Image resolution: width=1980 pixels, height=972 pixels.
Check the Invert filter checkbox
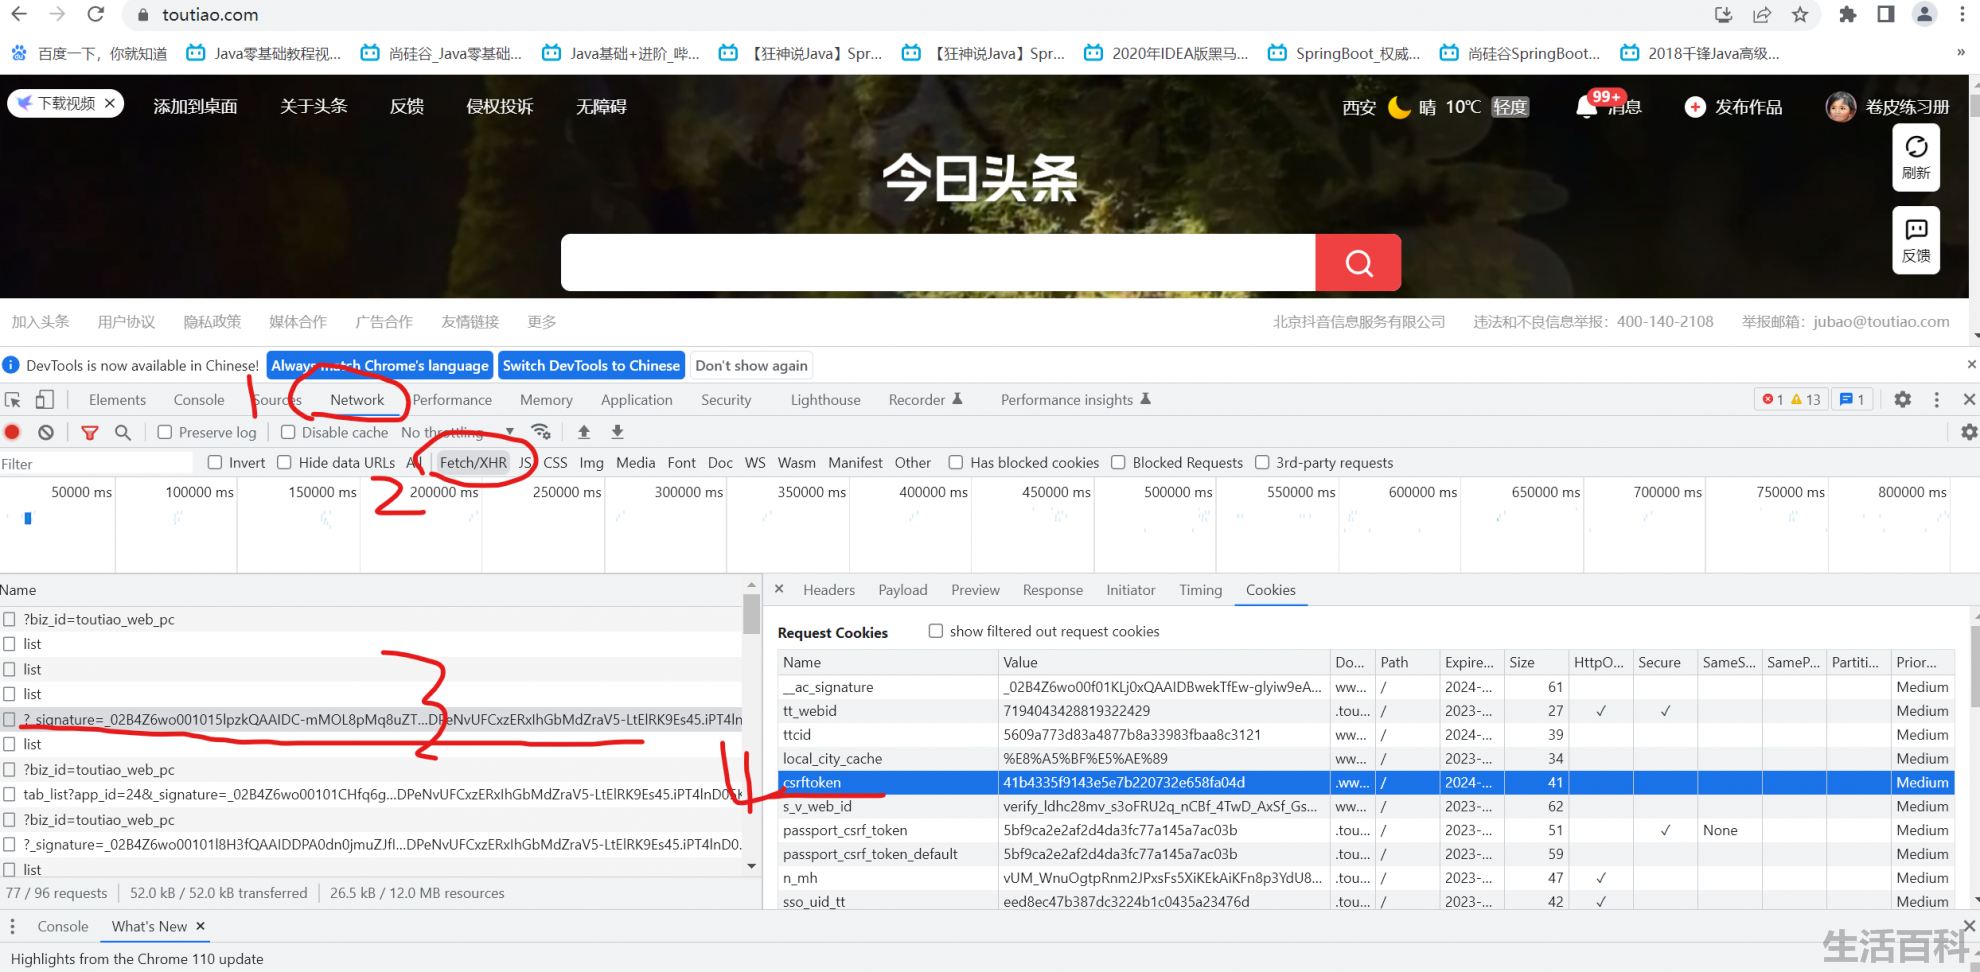tap(215, 462)
